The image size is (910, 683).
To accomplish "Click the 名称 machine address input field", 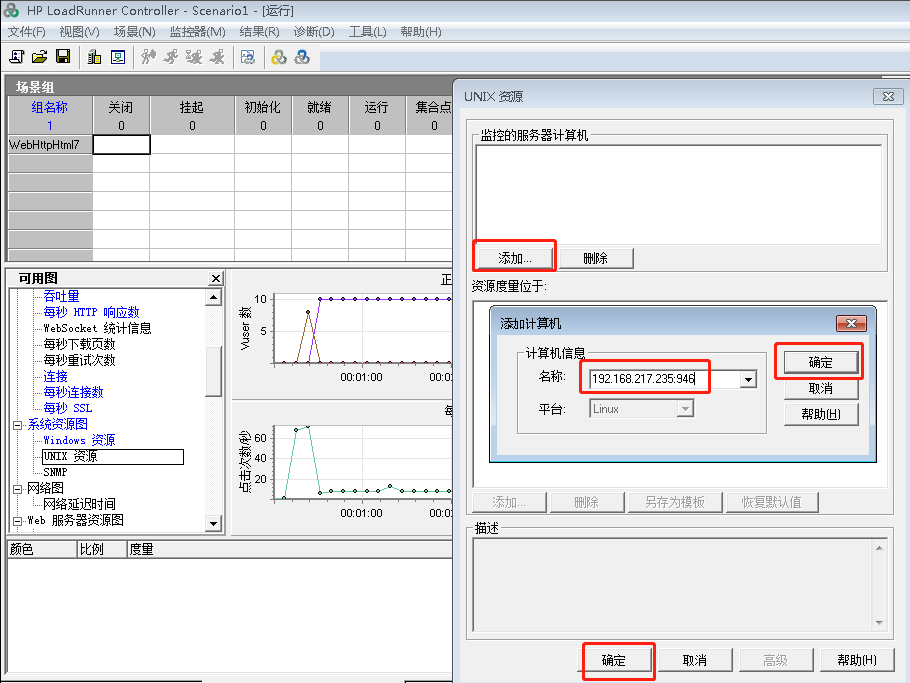I will pos(662,379).
